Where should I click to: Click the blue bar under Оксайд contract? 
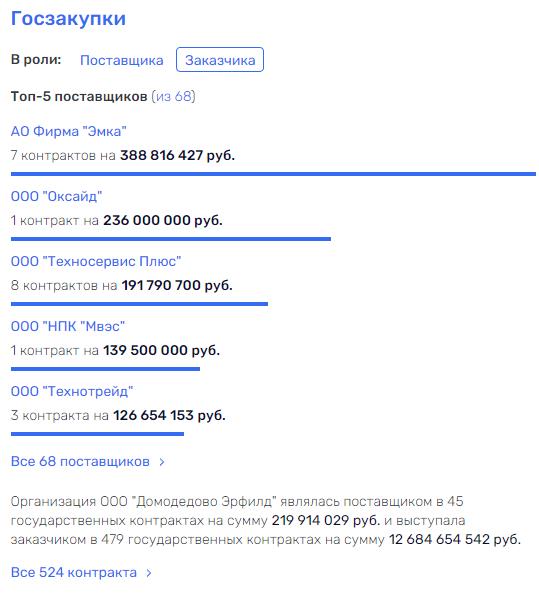(x=171, y=239)
